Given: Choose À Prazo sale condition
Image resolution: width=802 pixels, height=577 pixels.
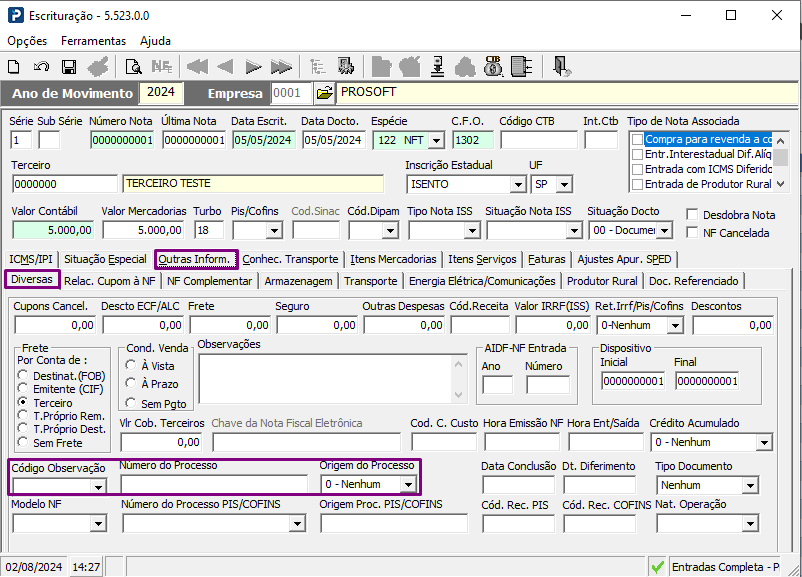Looking at the screenshot, I should point(131,384).
